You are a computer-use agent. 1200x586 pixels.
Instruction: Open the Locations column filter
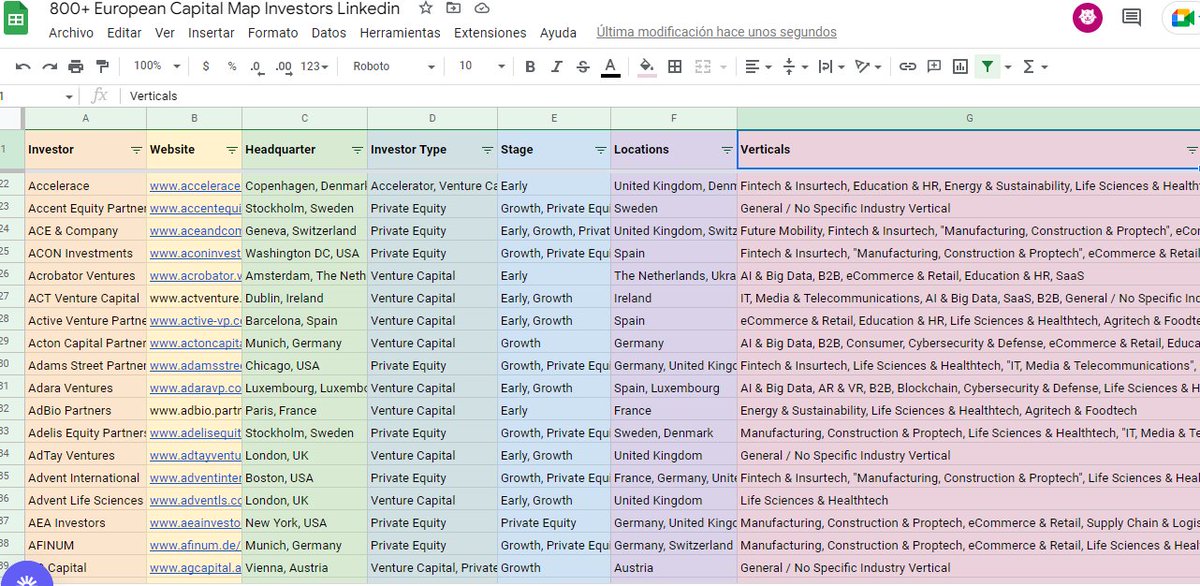click(x=726, y=150)
